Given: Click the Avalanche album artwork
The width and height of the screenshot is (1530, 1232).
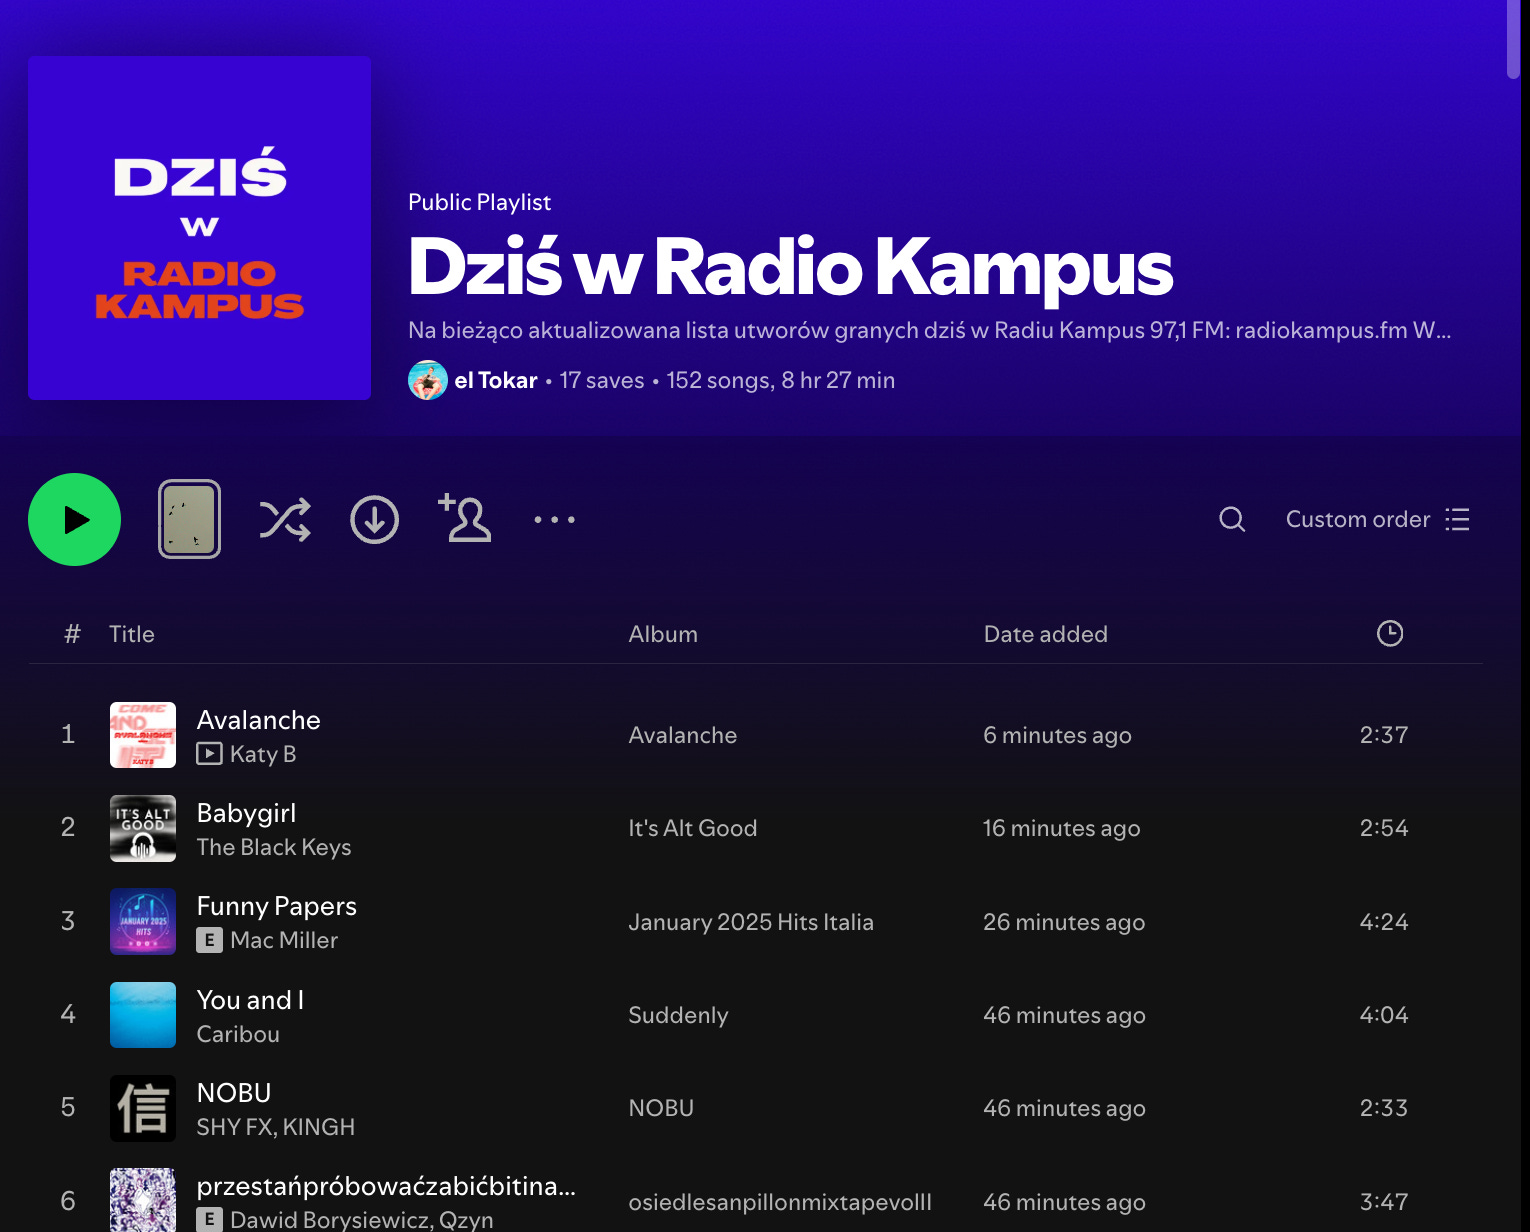Looking at the screenshot, I should 143,735.
